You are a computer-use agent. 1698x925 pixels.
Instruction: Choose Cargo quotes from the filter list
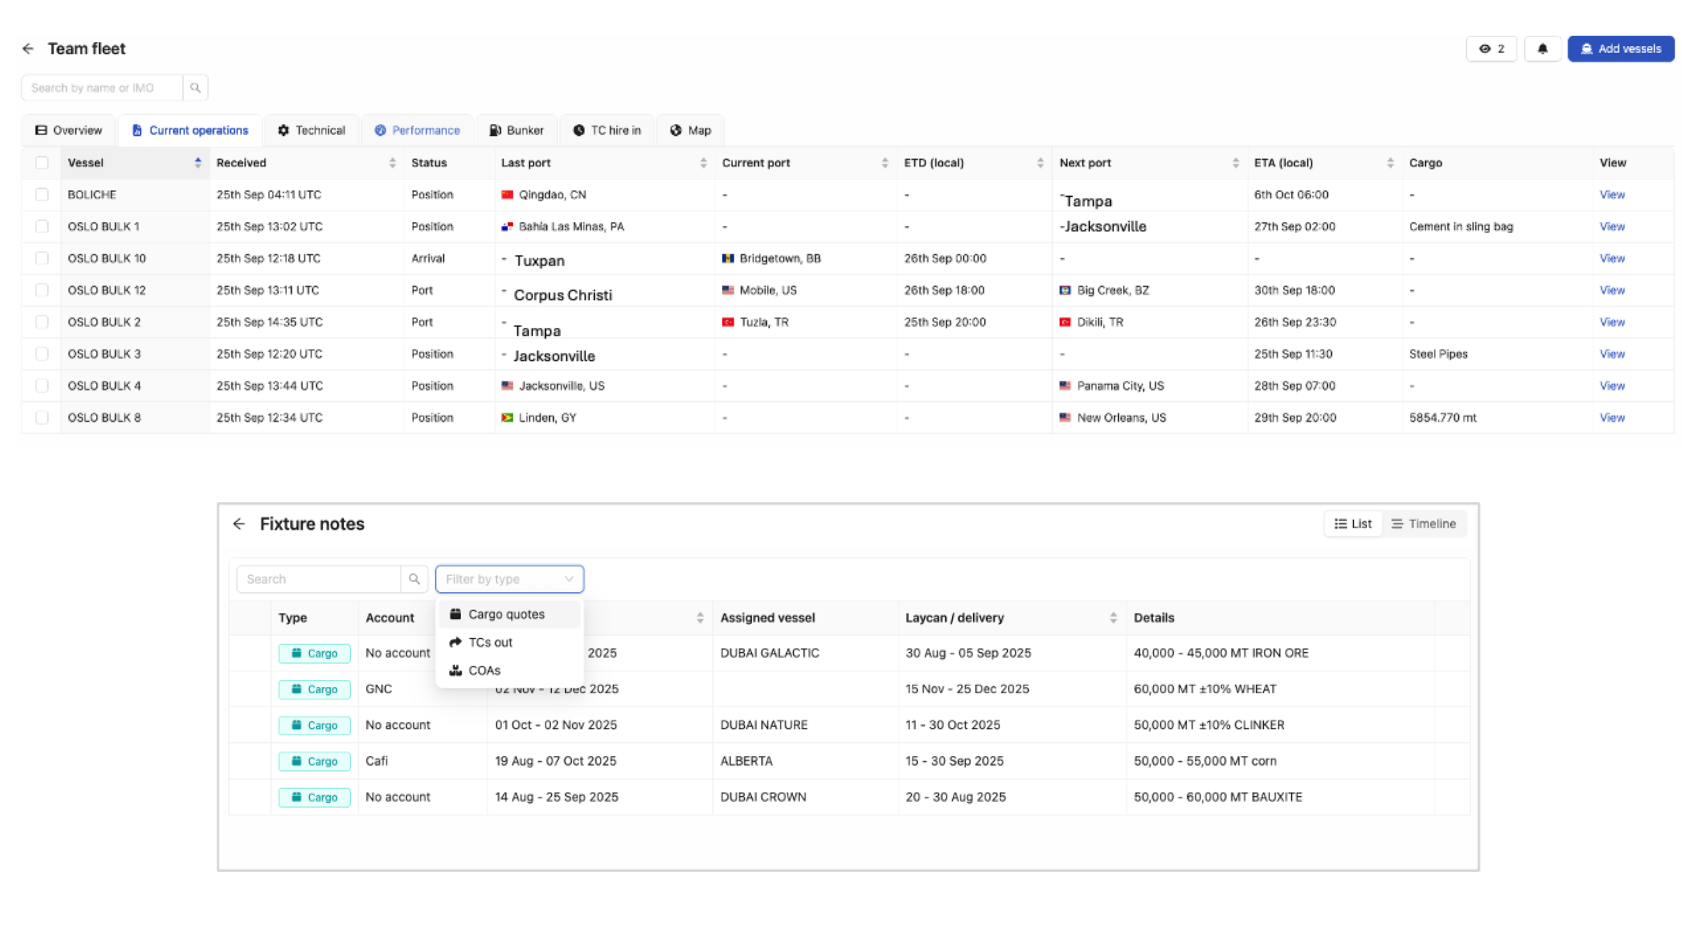pos(507,615)
